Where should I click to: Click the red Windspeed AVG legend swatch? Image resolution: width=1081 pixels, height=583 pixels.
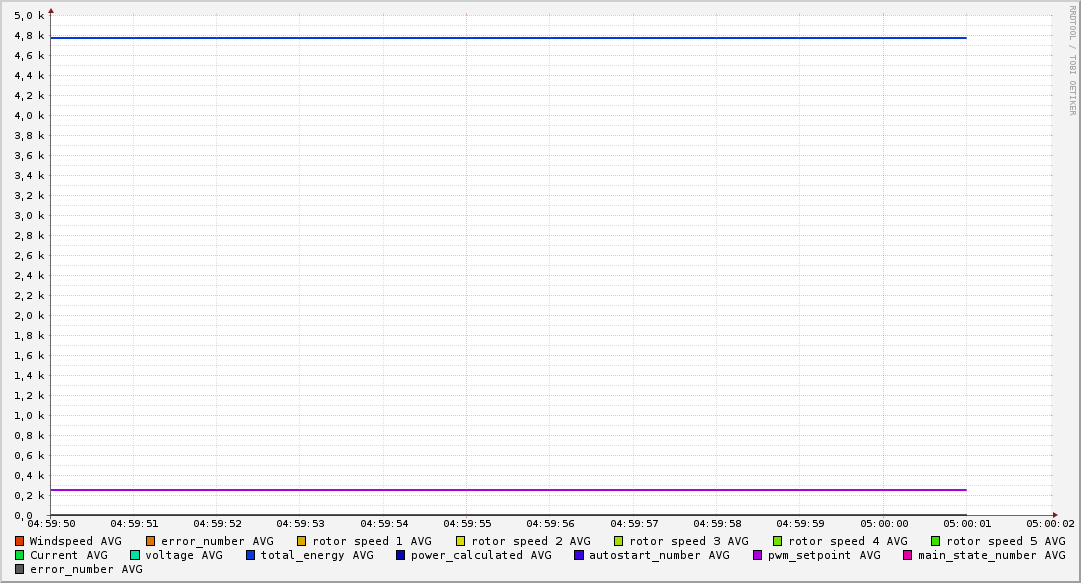point(20,541)
